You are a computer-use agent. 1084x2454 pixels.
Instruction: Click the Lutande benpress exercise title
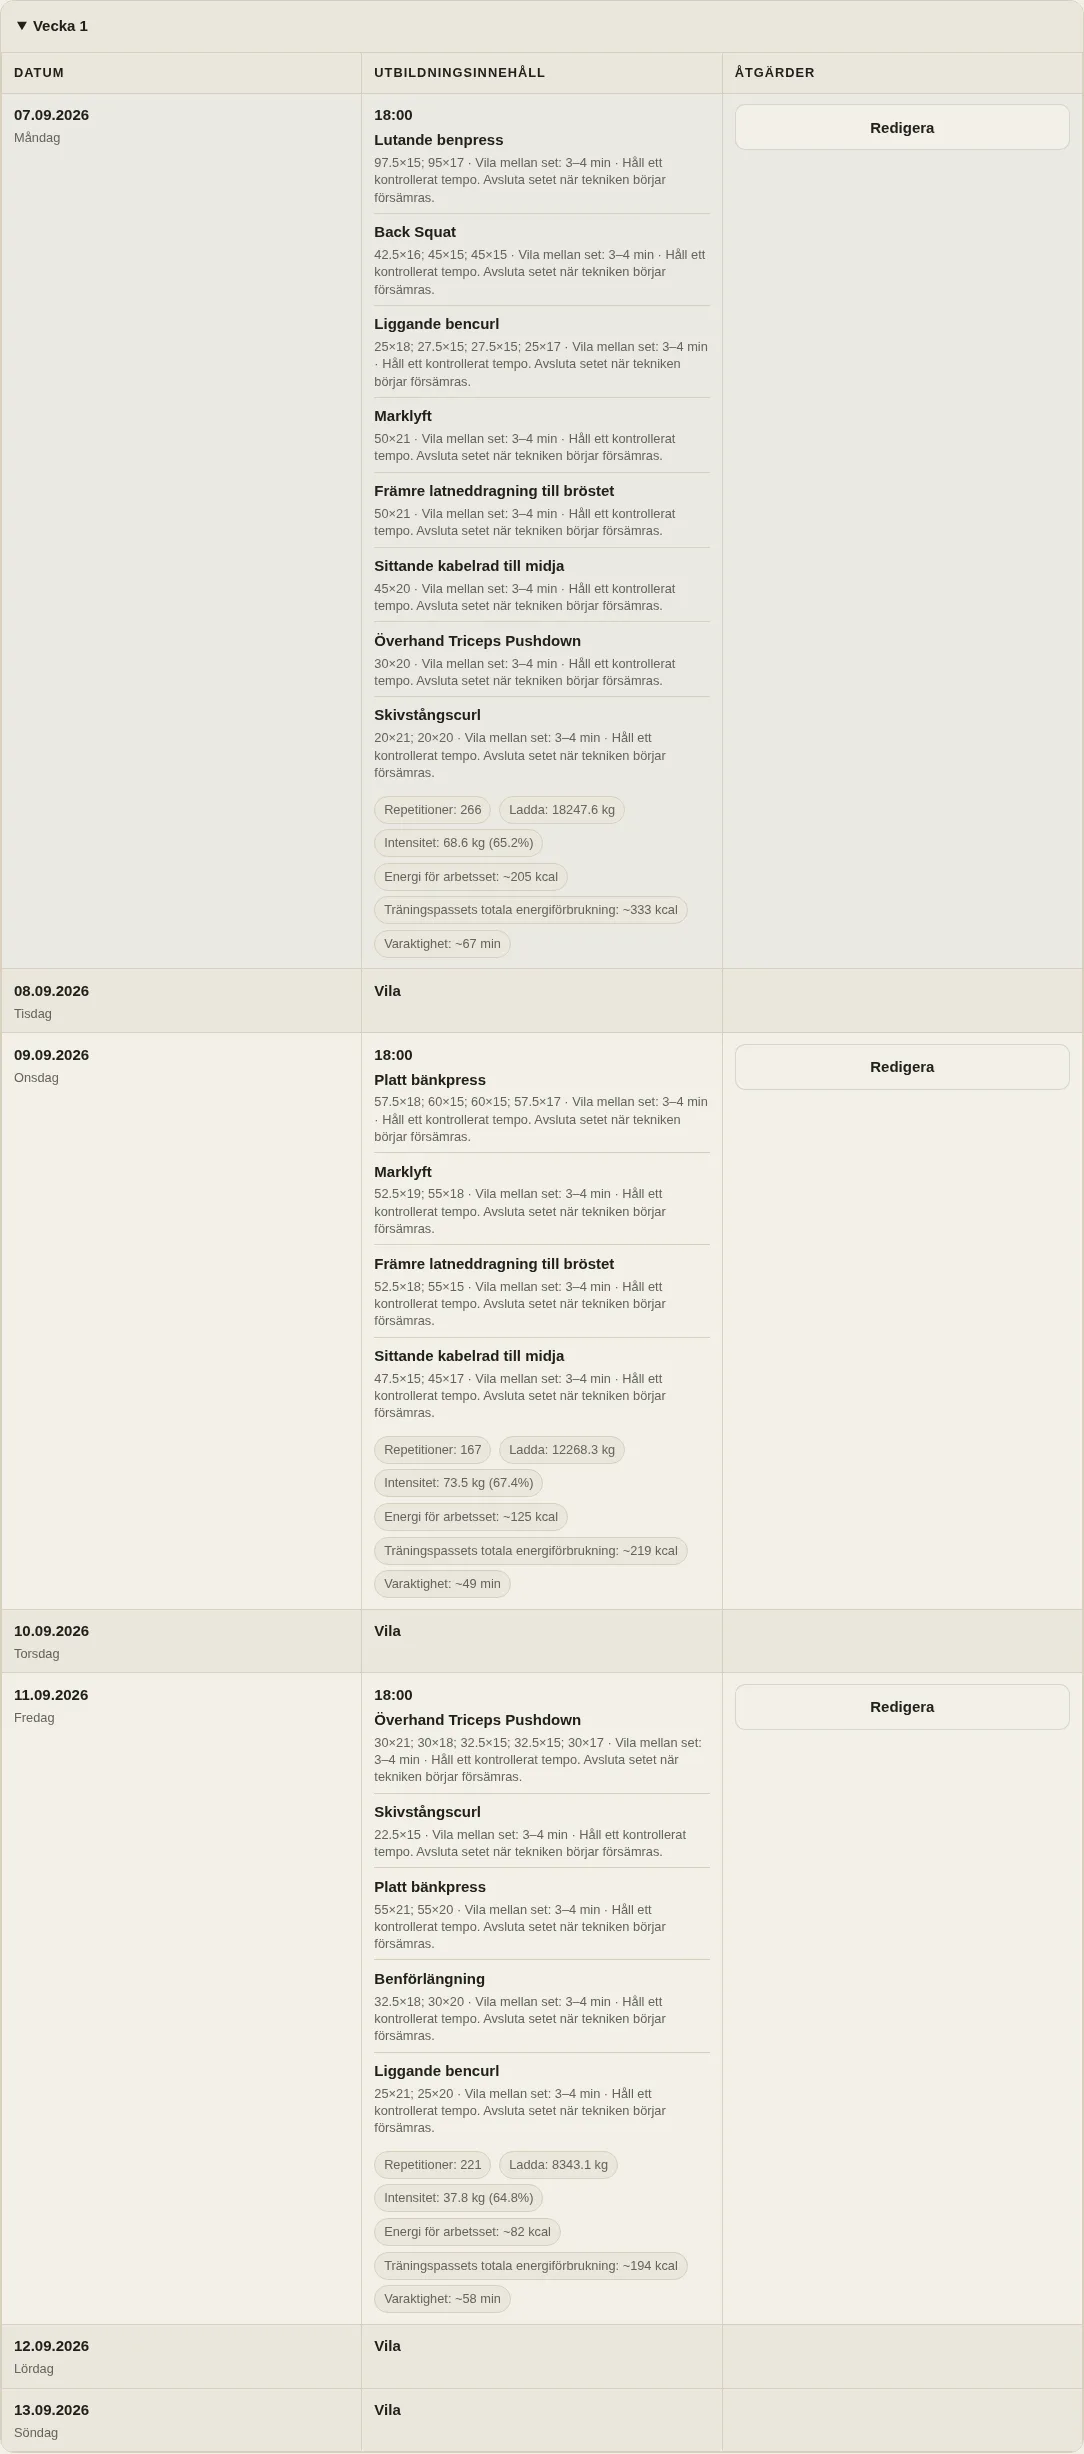[439, 140]
